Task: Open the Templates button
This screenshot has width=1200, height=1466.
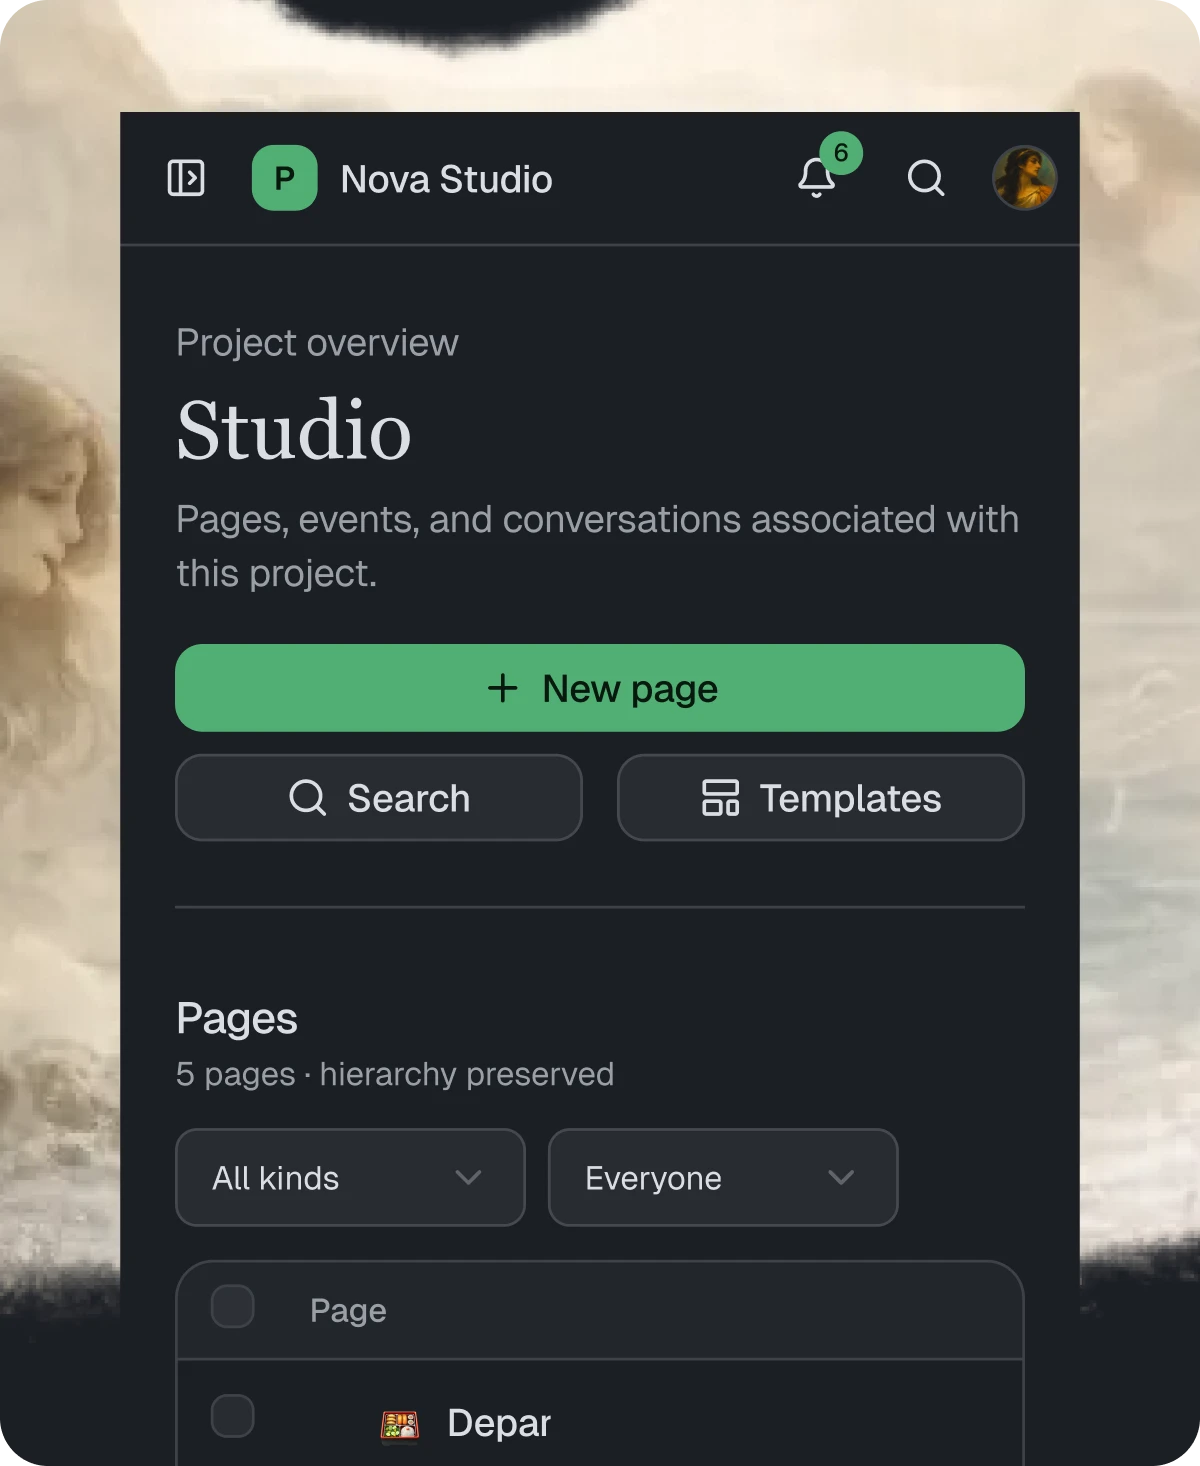Action: click(821, 798)
